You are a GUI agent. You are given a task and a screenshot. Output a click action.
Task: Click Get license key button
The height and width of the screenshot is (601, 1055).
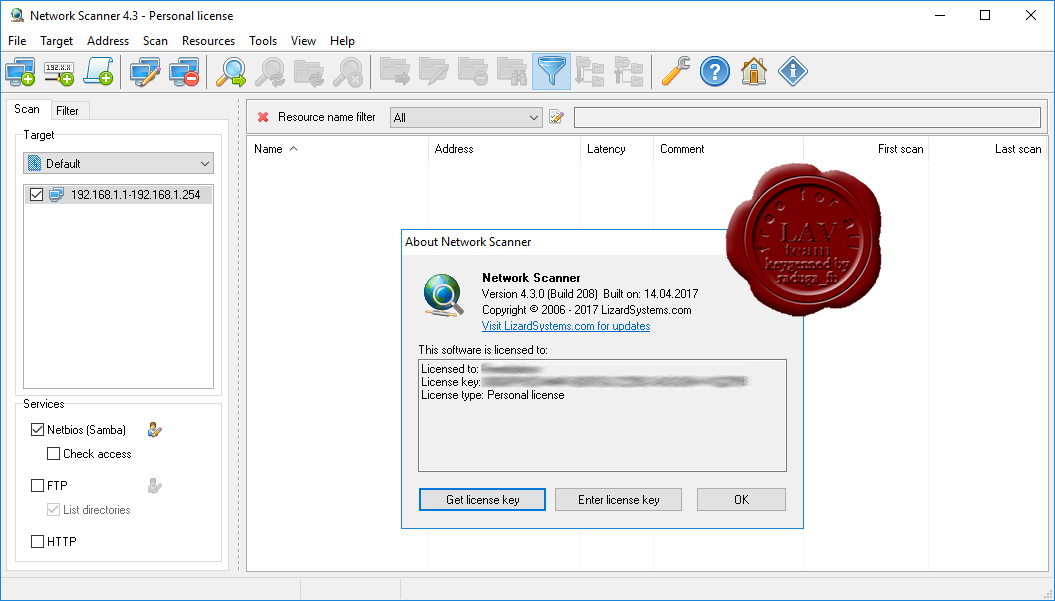pyautogui.click(x=482, y=499)
